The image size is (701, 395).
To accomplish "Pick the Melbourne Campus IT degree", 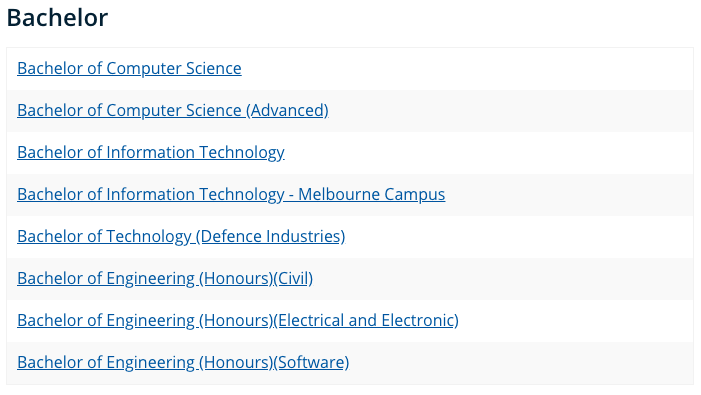I will click(231, 194).
